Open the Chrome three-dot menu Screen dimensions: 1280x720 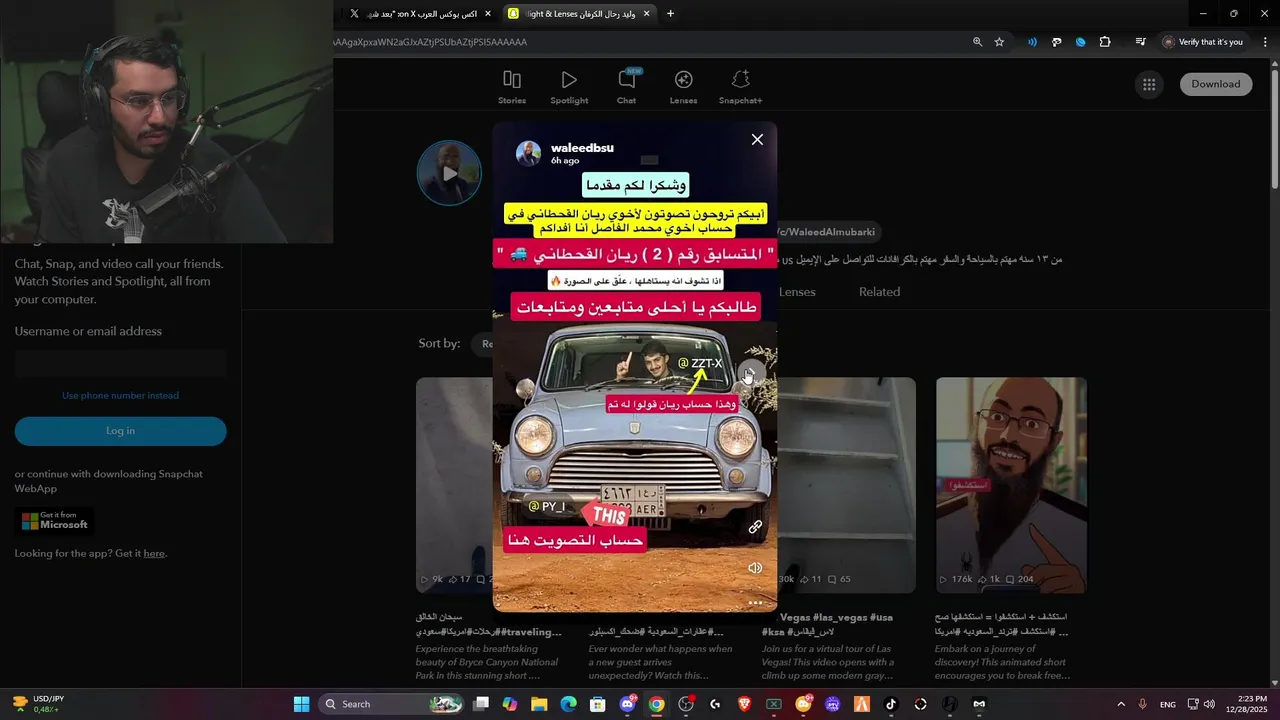click(x=1264, y=42)
